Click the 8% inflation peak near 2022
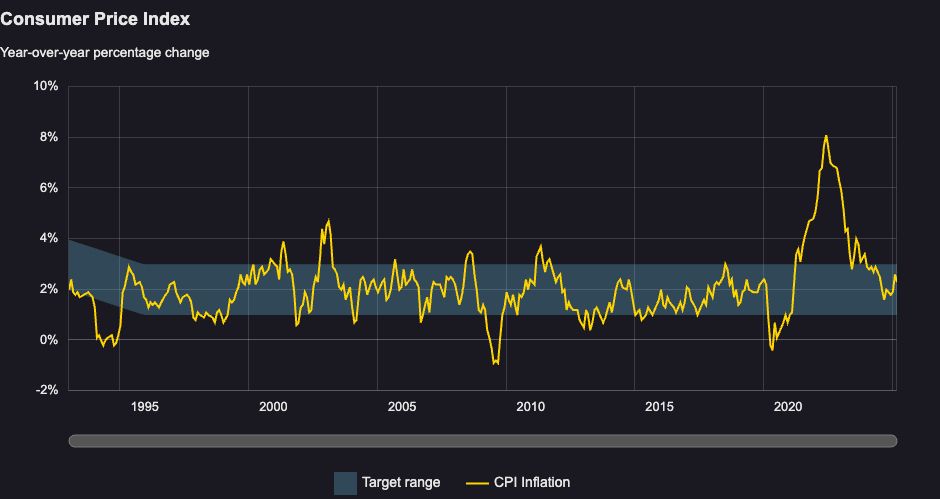Image resolution: width=940 pixels, height=499 pixels. coord(826,136)
